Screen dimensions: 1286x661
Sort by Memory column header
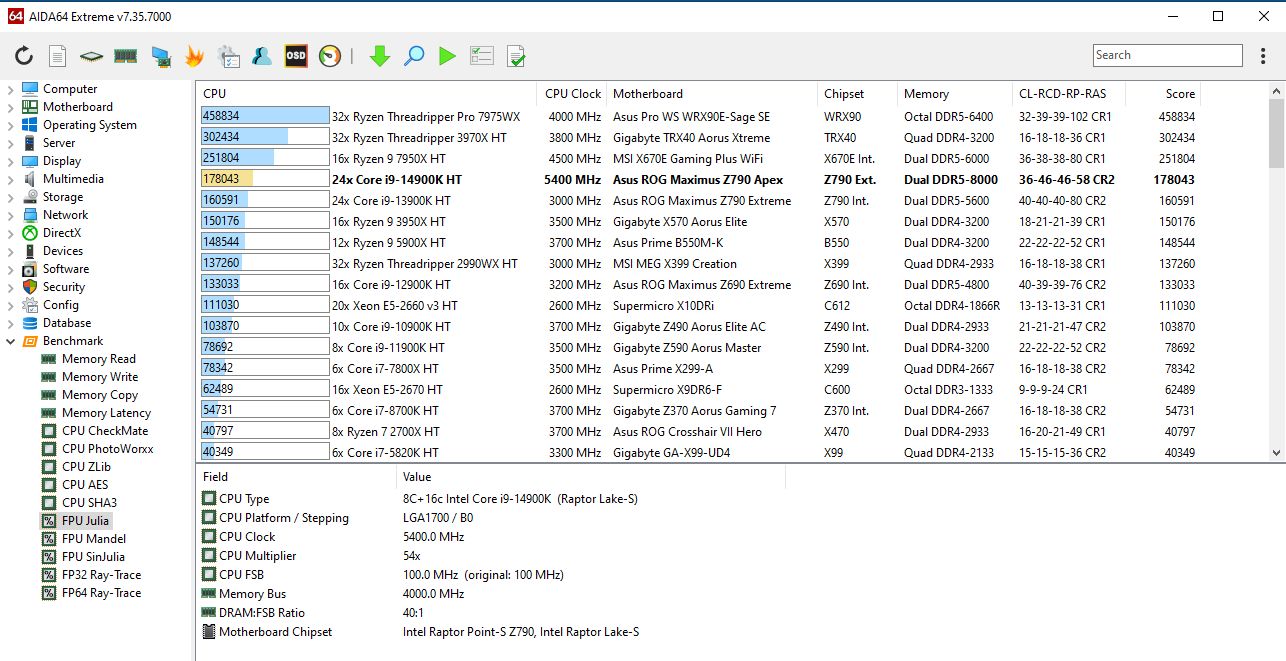point(954,94)
